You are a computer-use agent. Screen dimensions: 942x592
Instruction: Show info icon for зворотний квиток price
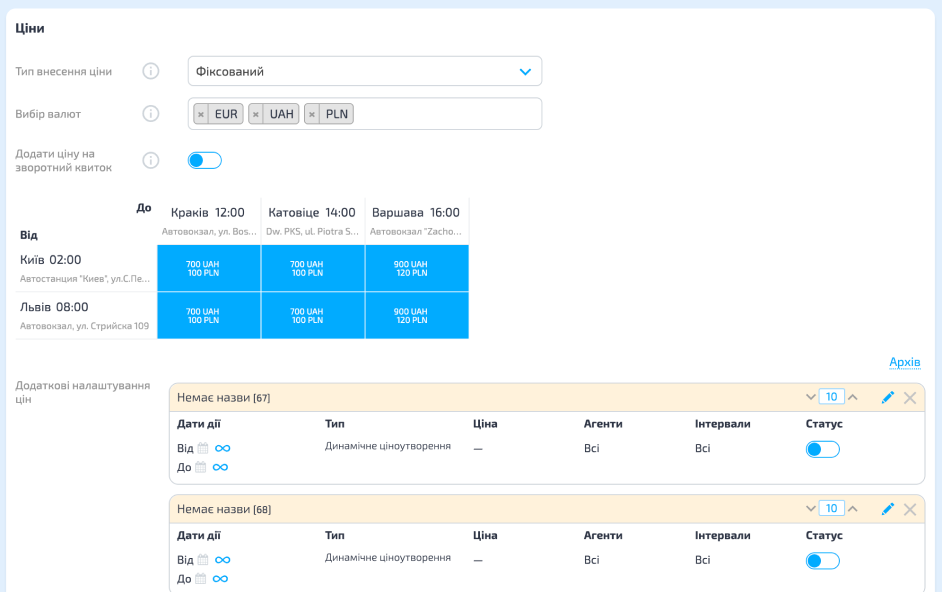tap(151, 160)
